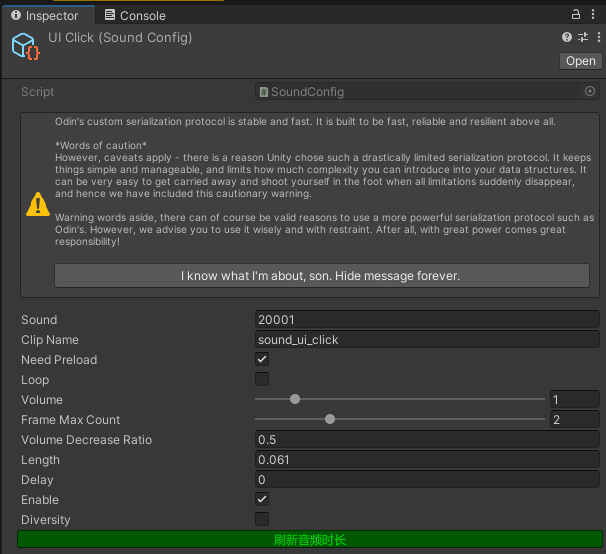606x554 pixels.
Task: Open the Inspector tab's three-dot menu
Action: [x=593, y=15]
